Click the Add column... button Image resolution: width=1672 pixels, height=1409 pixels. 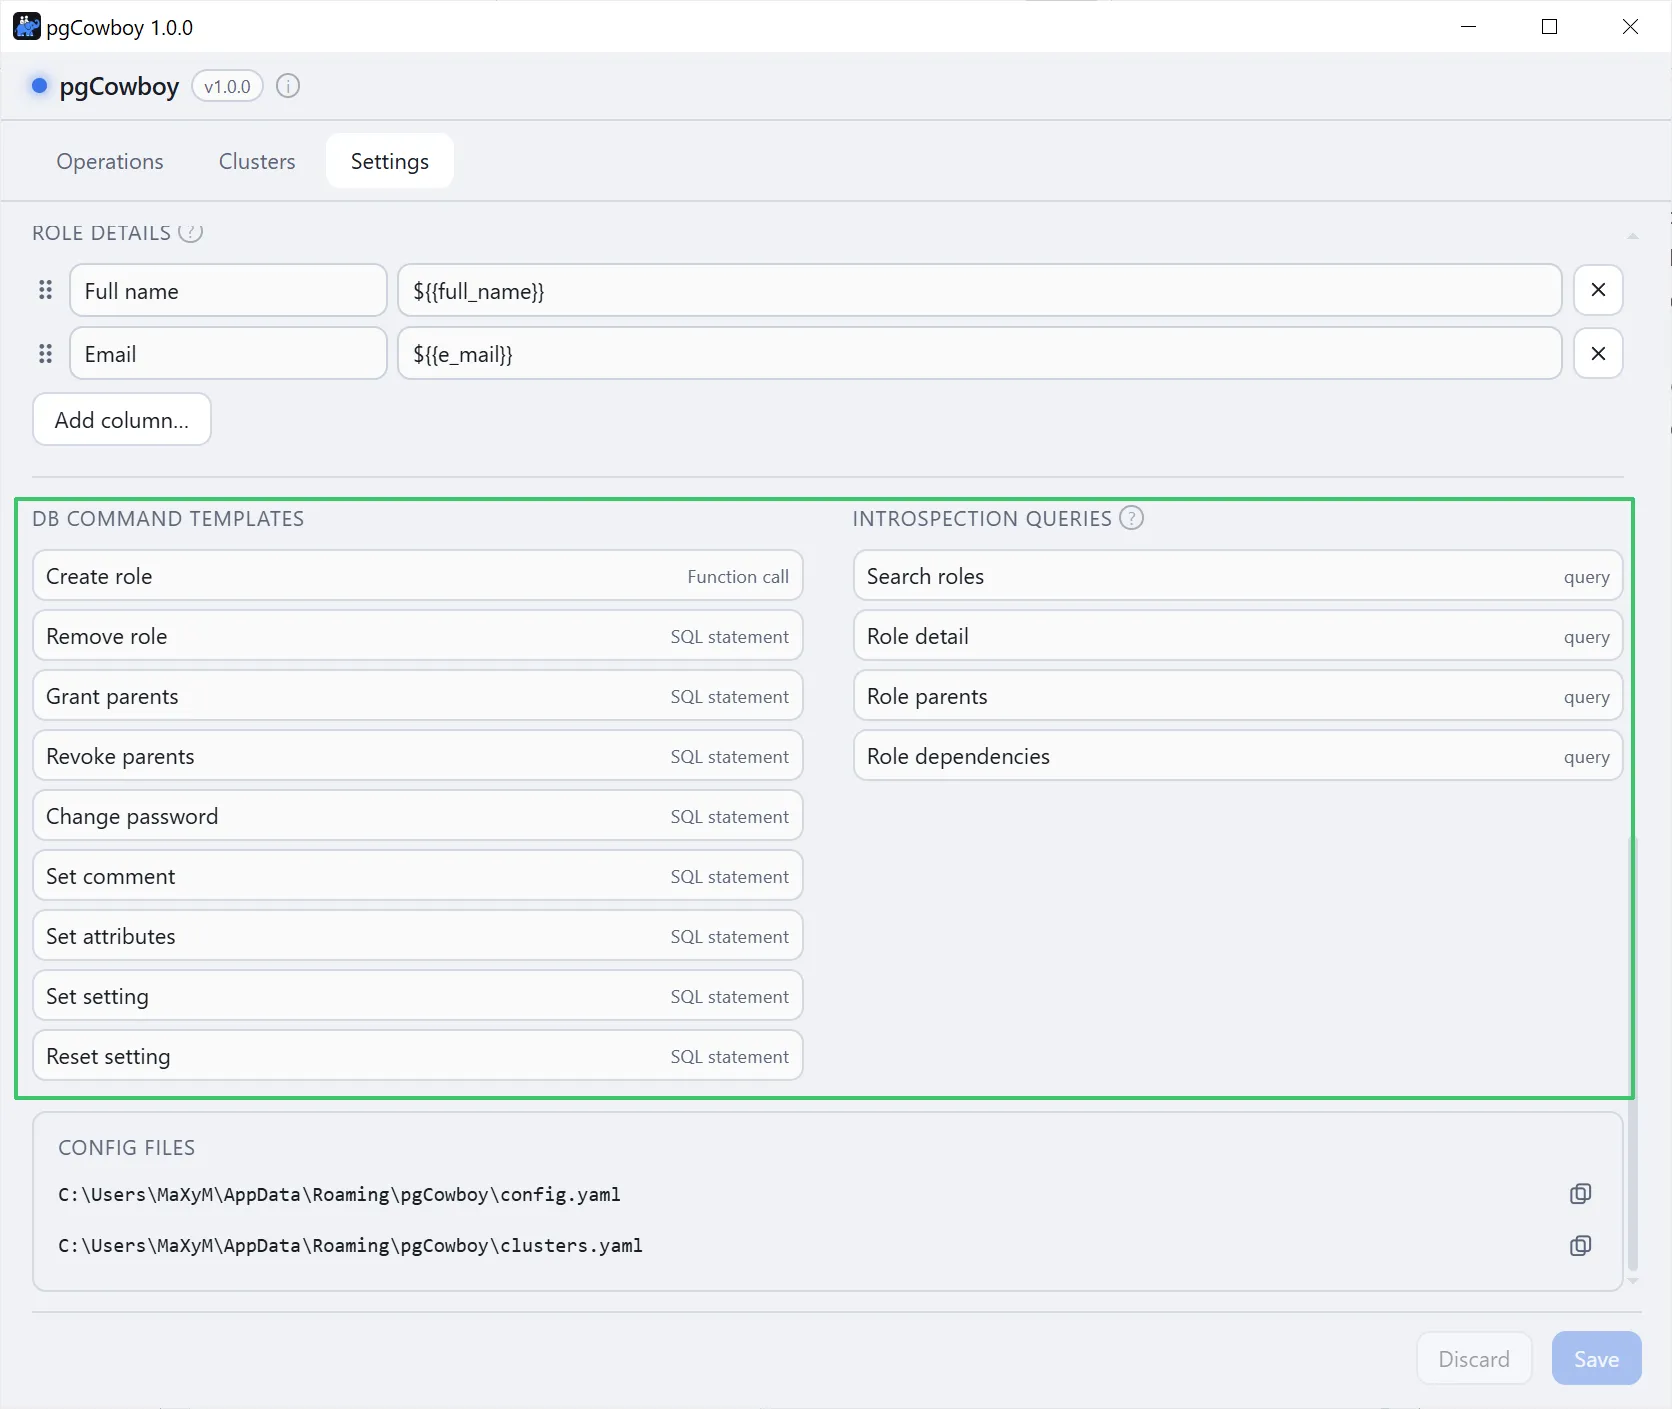point(122,419)
